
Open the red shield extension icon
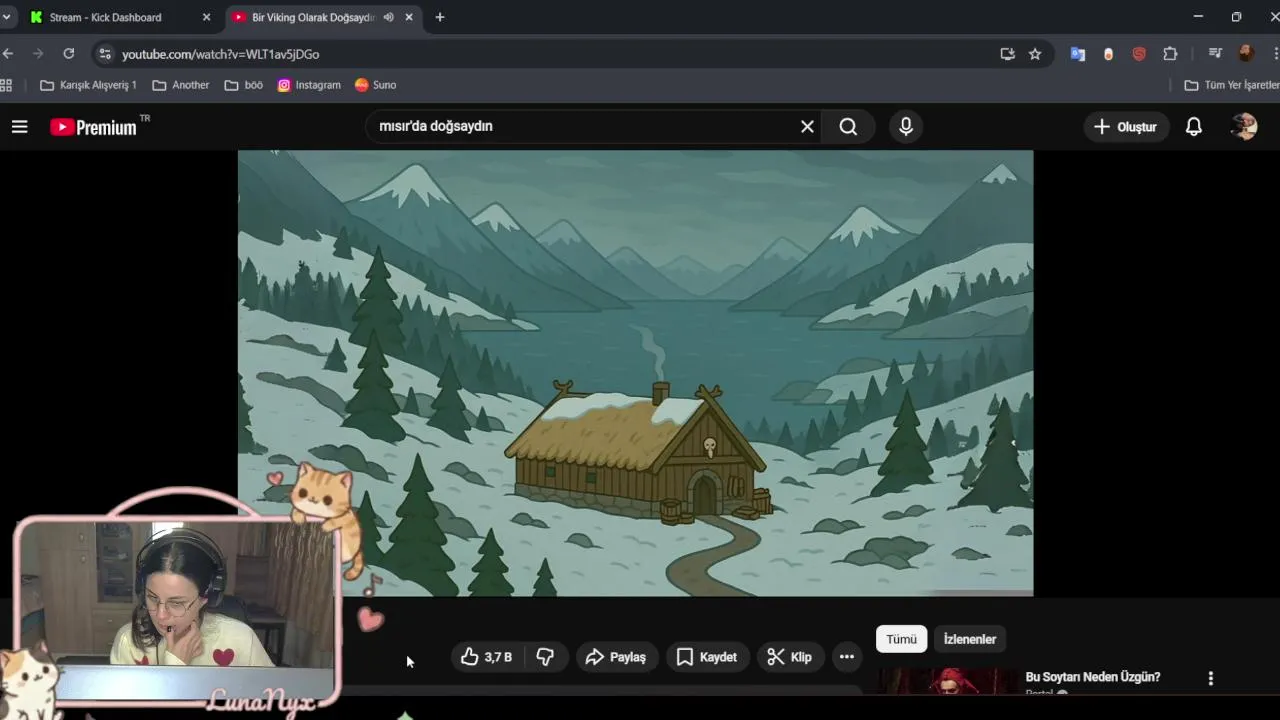pyautogui.click(x=1139, y=54)
